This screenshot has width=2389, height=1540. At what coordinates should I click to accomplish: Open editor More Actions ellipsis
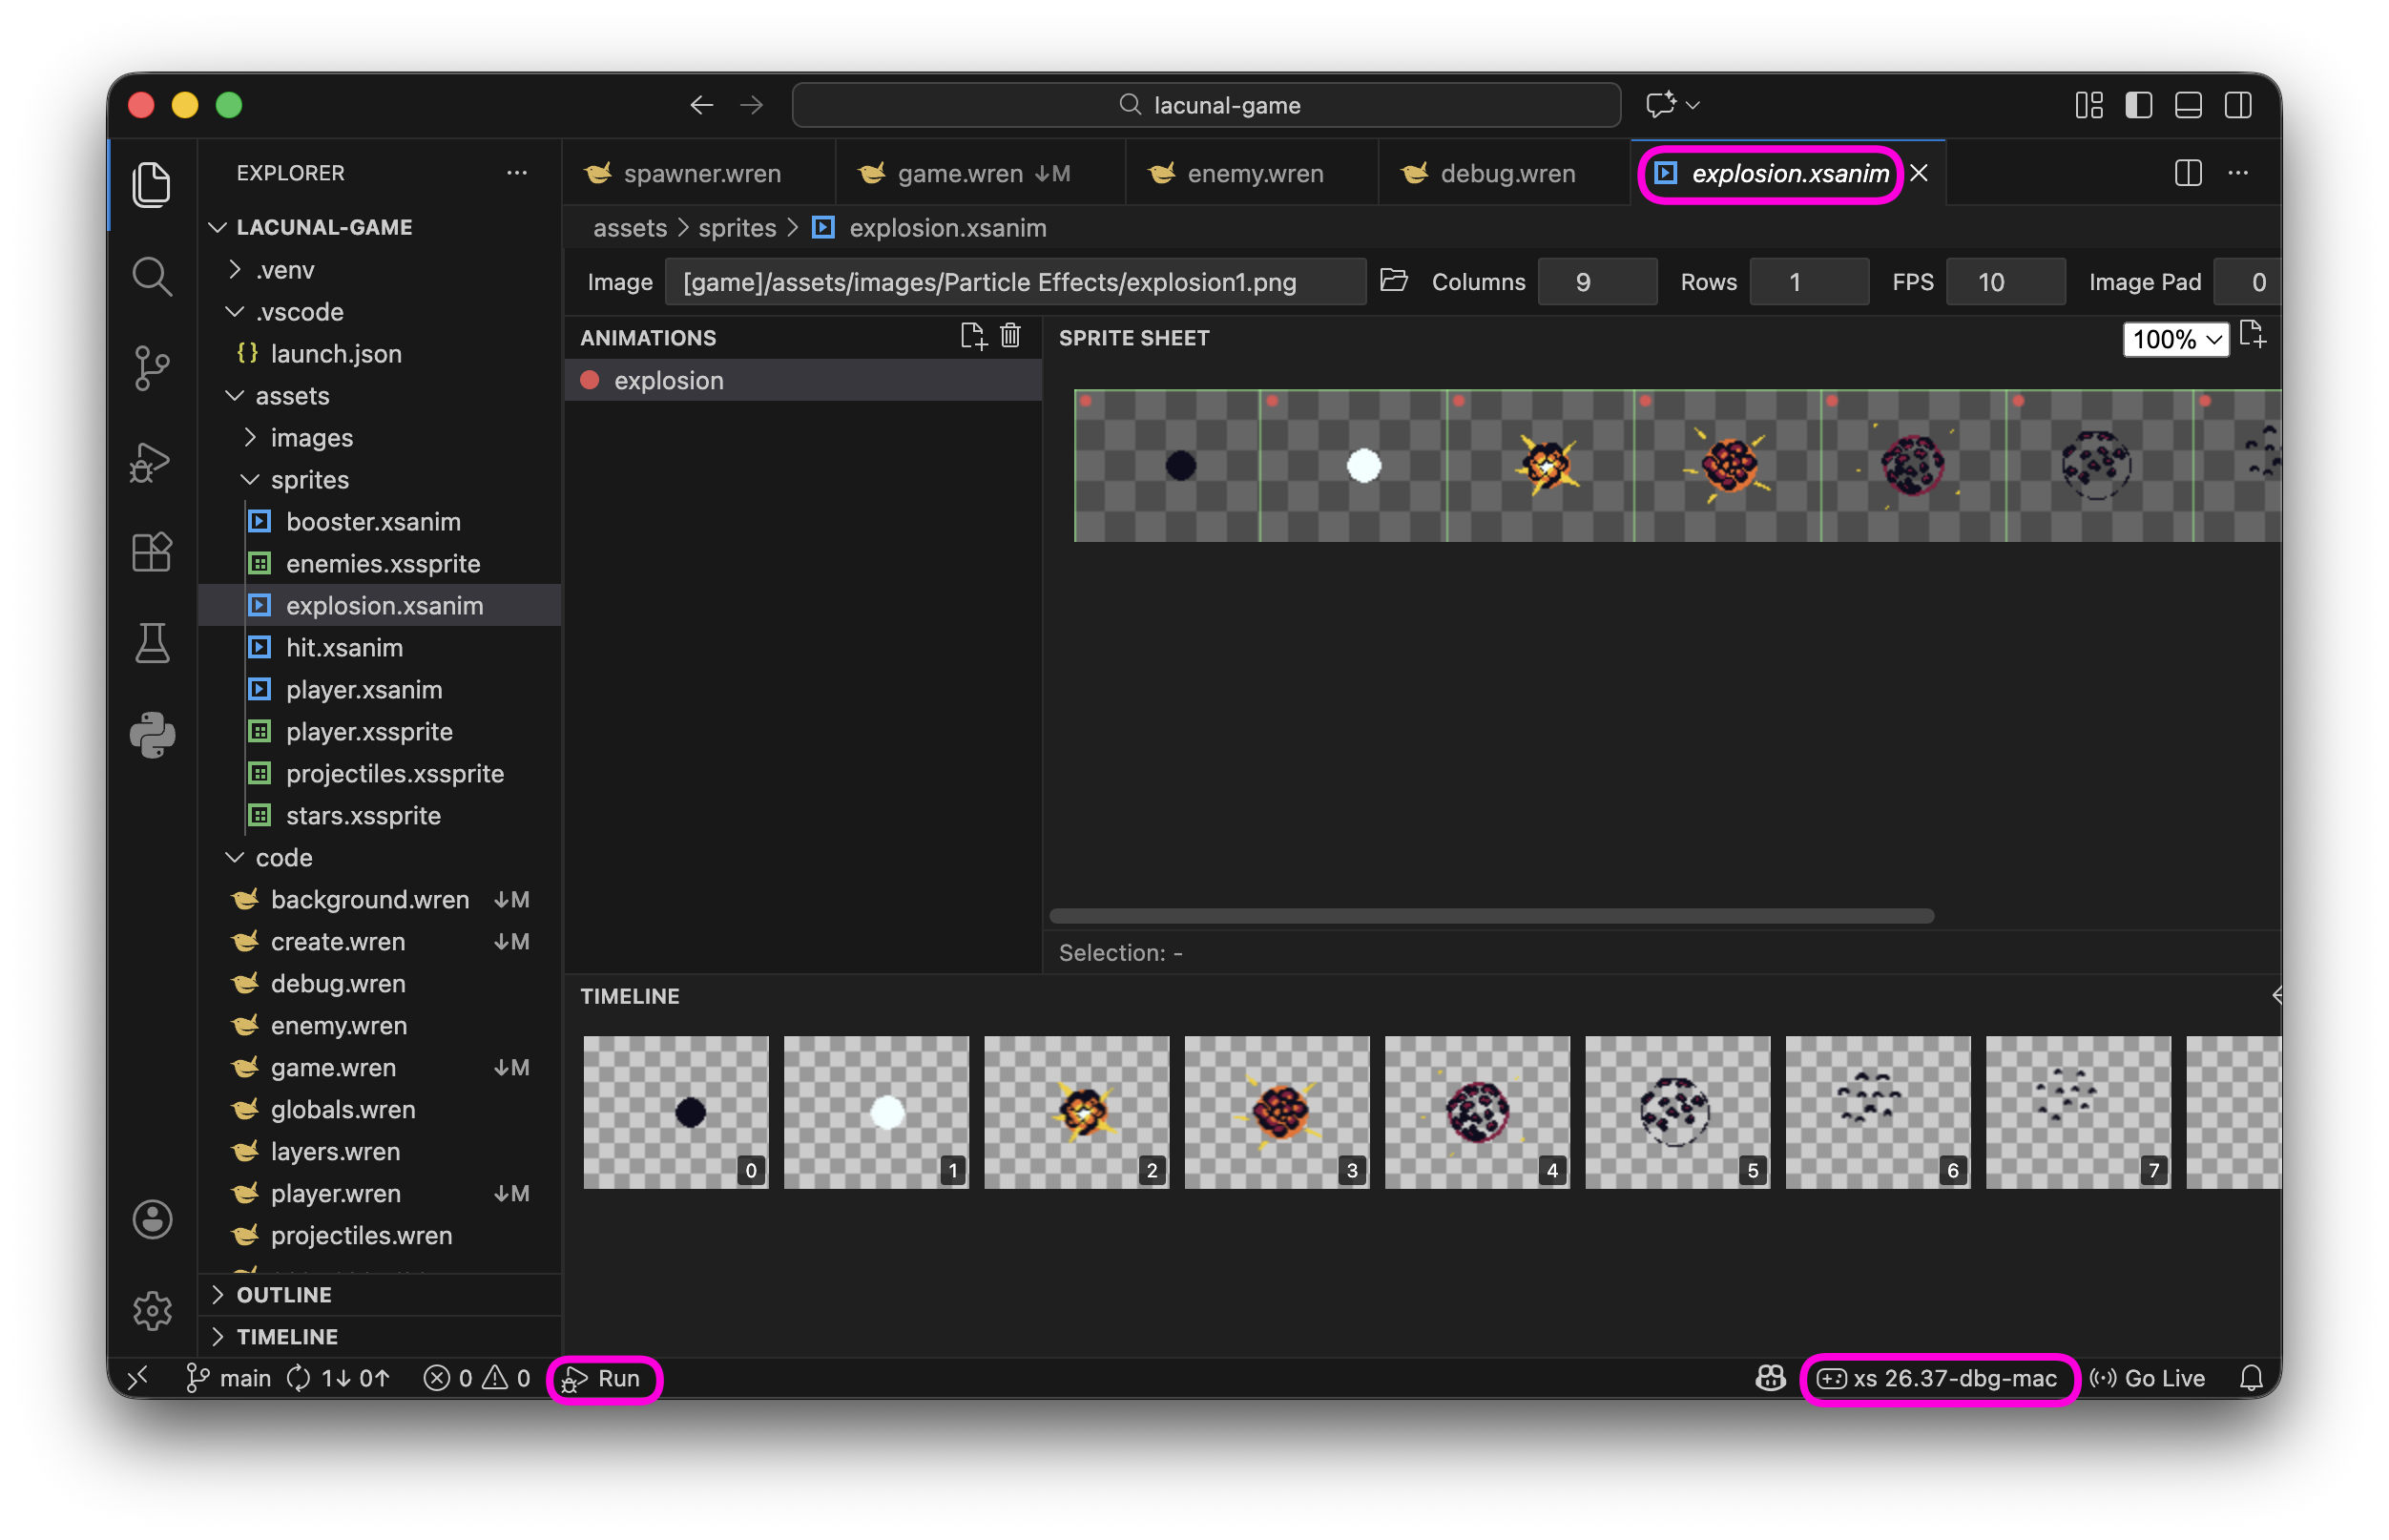click(x=2238, y=173)
